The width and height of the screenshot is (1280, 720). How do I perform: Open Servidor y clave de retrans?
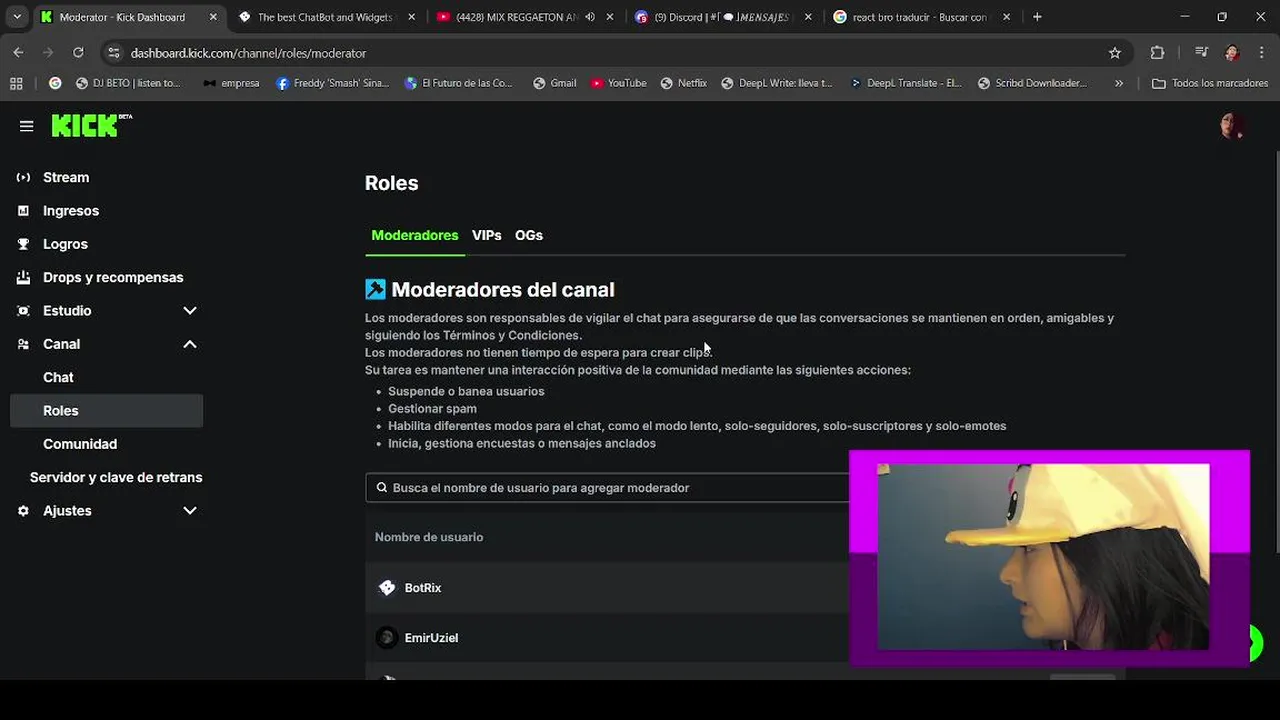point(116,477)
